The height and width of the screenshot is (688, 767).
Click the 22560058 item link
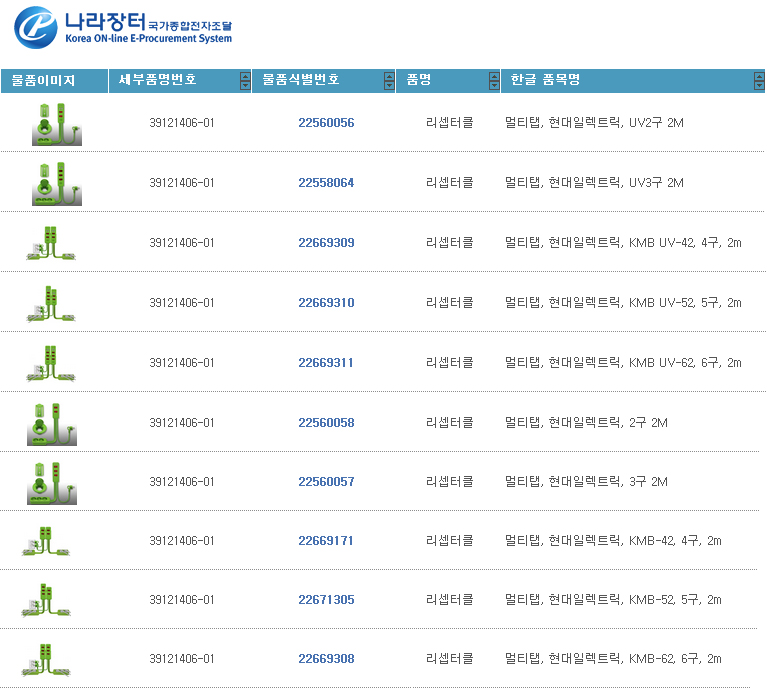326,423
